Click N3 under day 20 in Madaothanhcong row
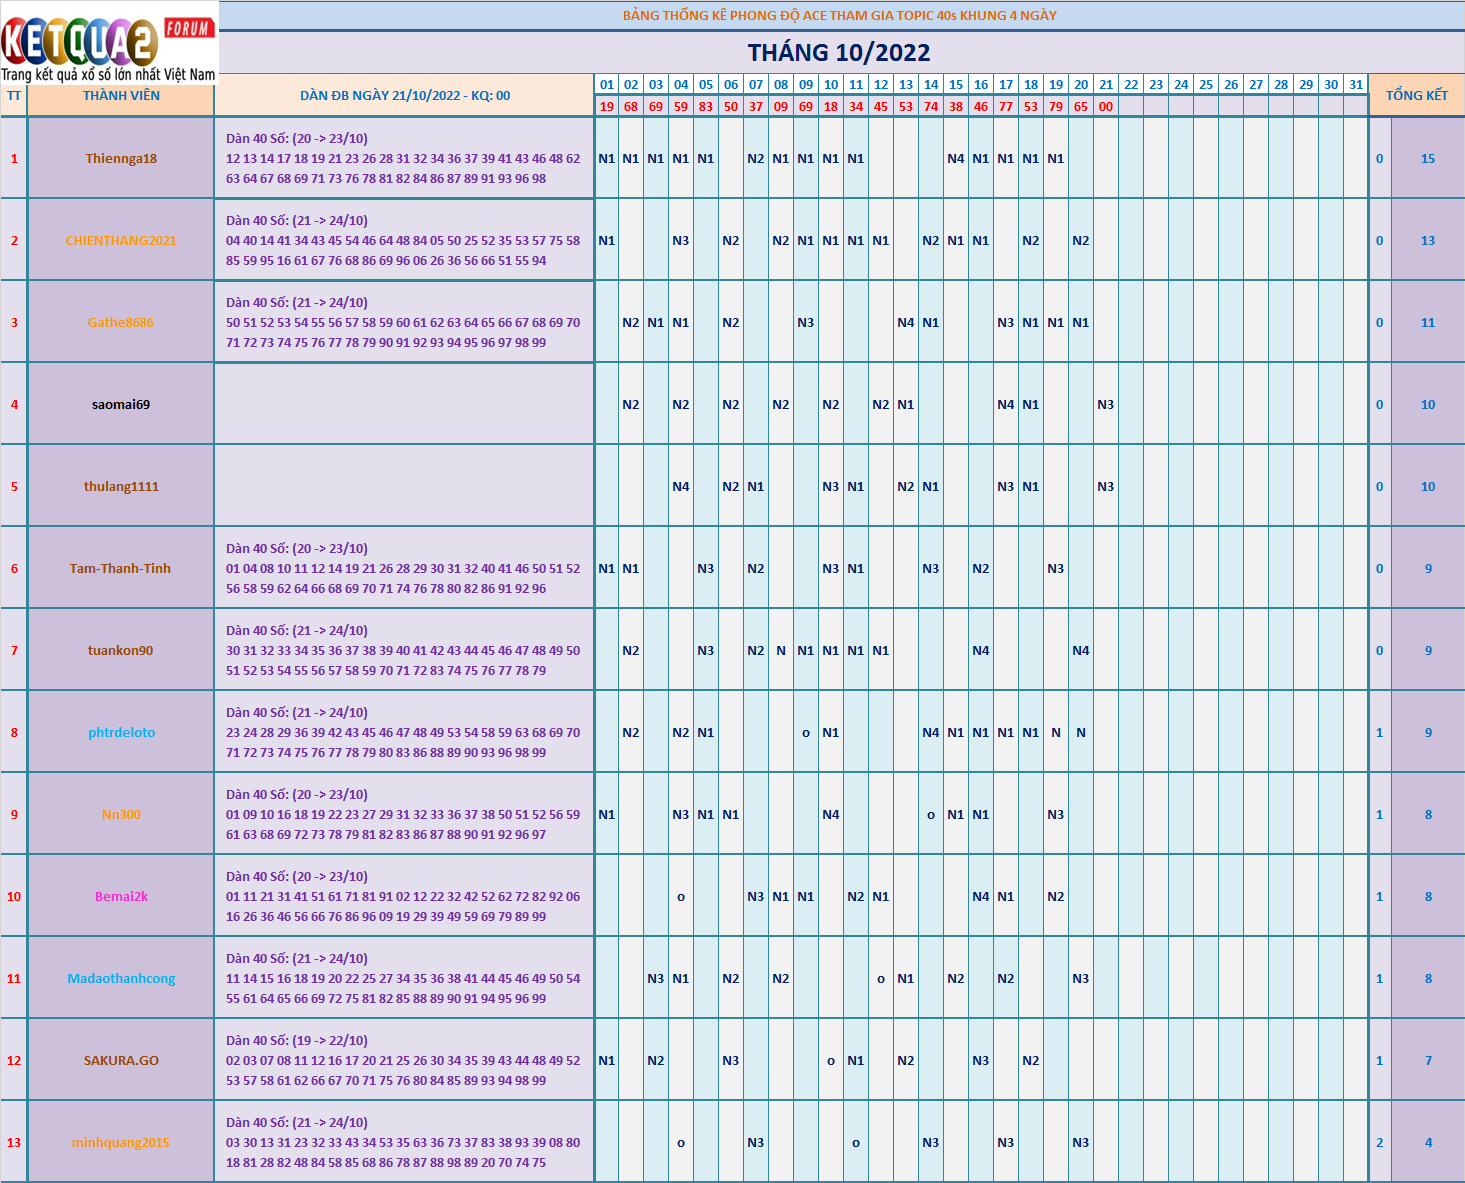1465x1183 pixels. 1081,978
